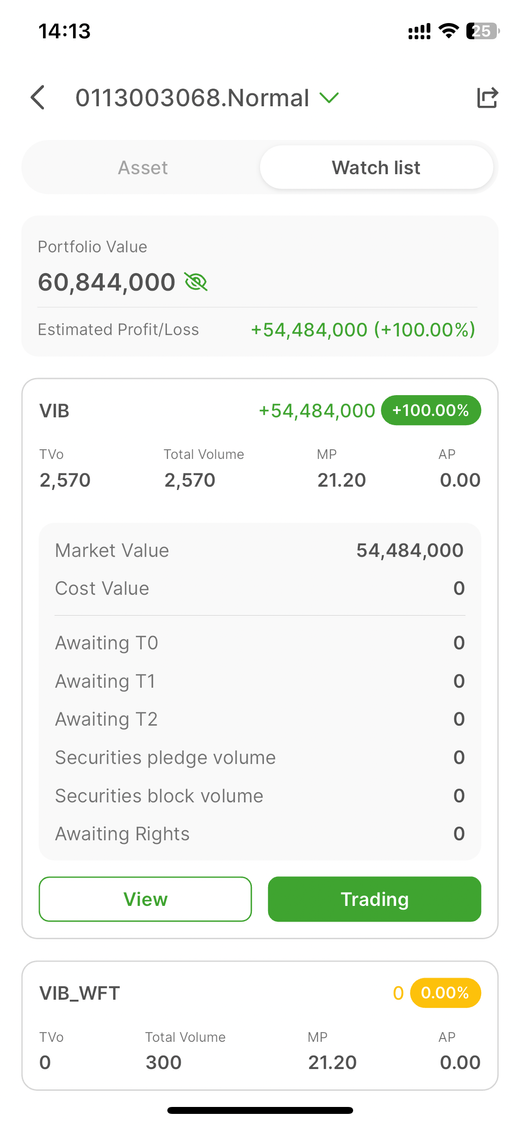Toggle portfolio value visibility eye icon

tap(196, 282)
